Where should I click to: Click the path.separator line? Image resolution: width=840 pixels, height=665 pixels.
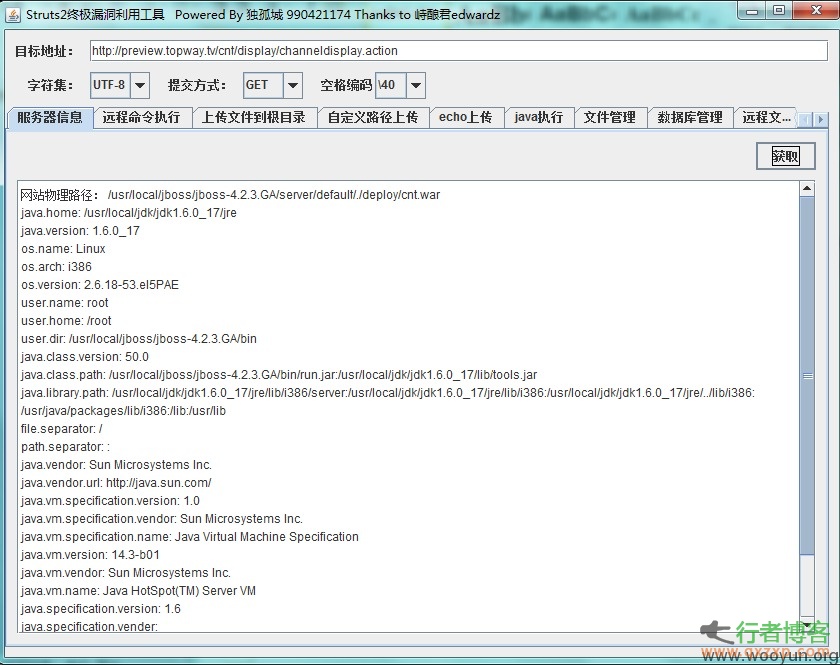[65, 447]
